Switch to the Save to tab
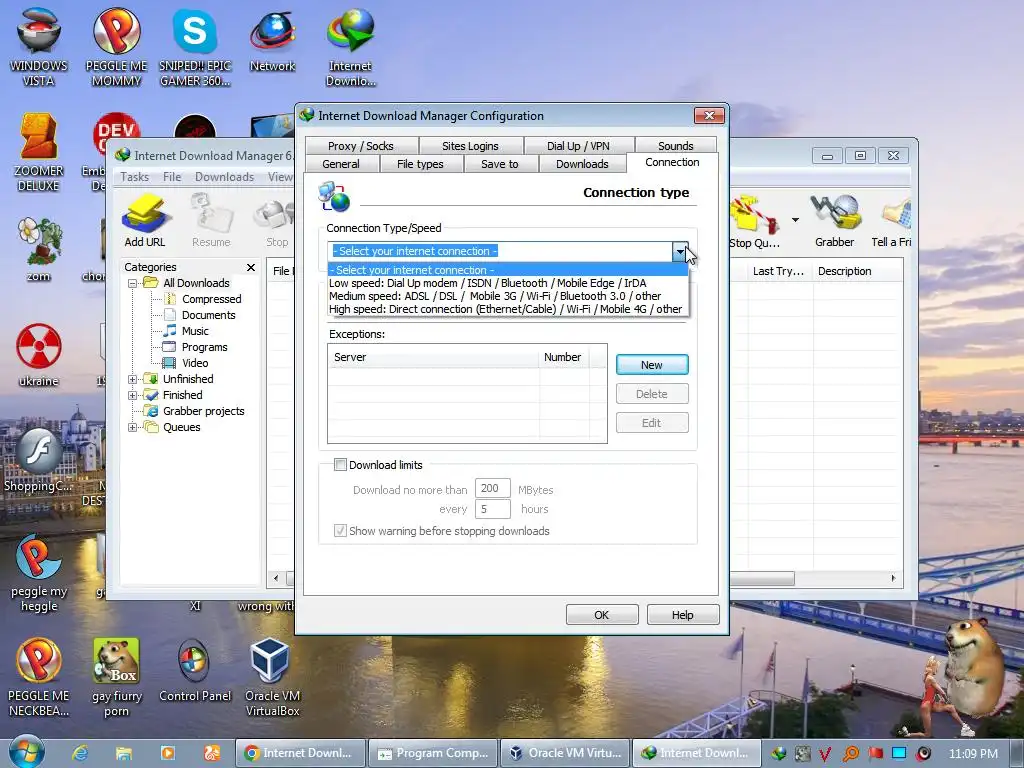The height and width of the screenshot is (768, 1024). pos(500,164)
